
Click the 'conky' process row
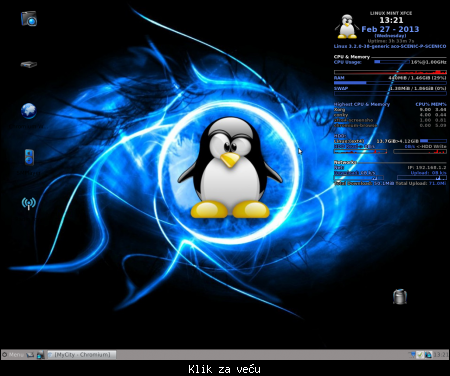pos(390,115)
